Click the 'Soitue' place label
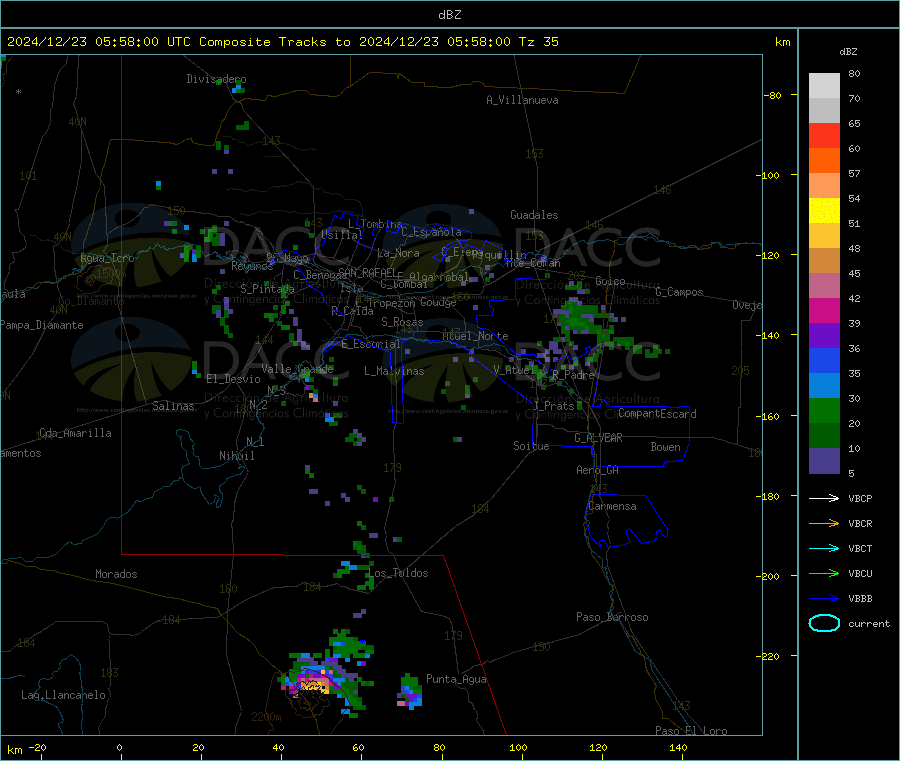Image resolution: width=900 pixels, height=761 pixels. (532, 446)
